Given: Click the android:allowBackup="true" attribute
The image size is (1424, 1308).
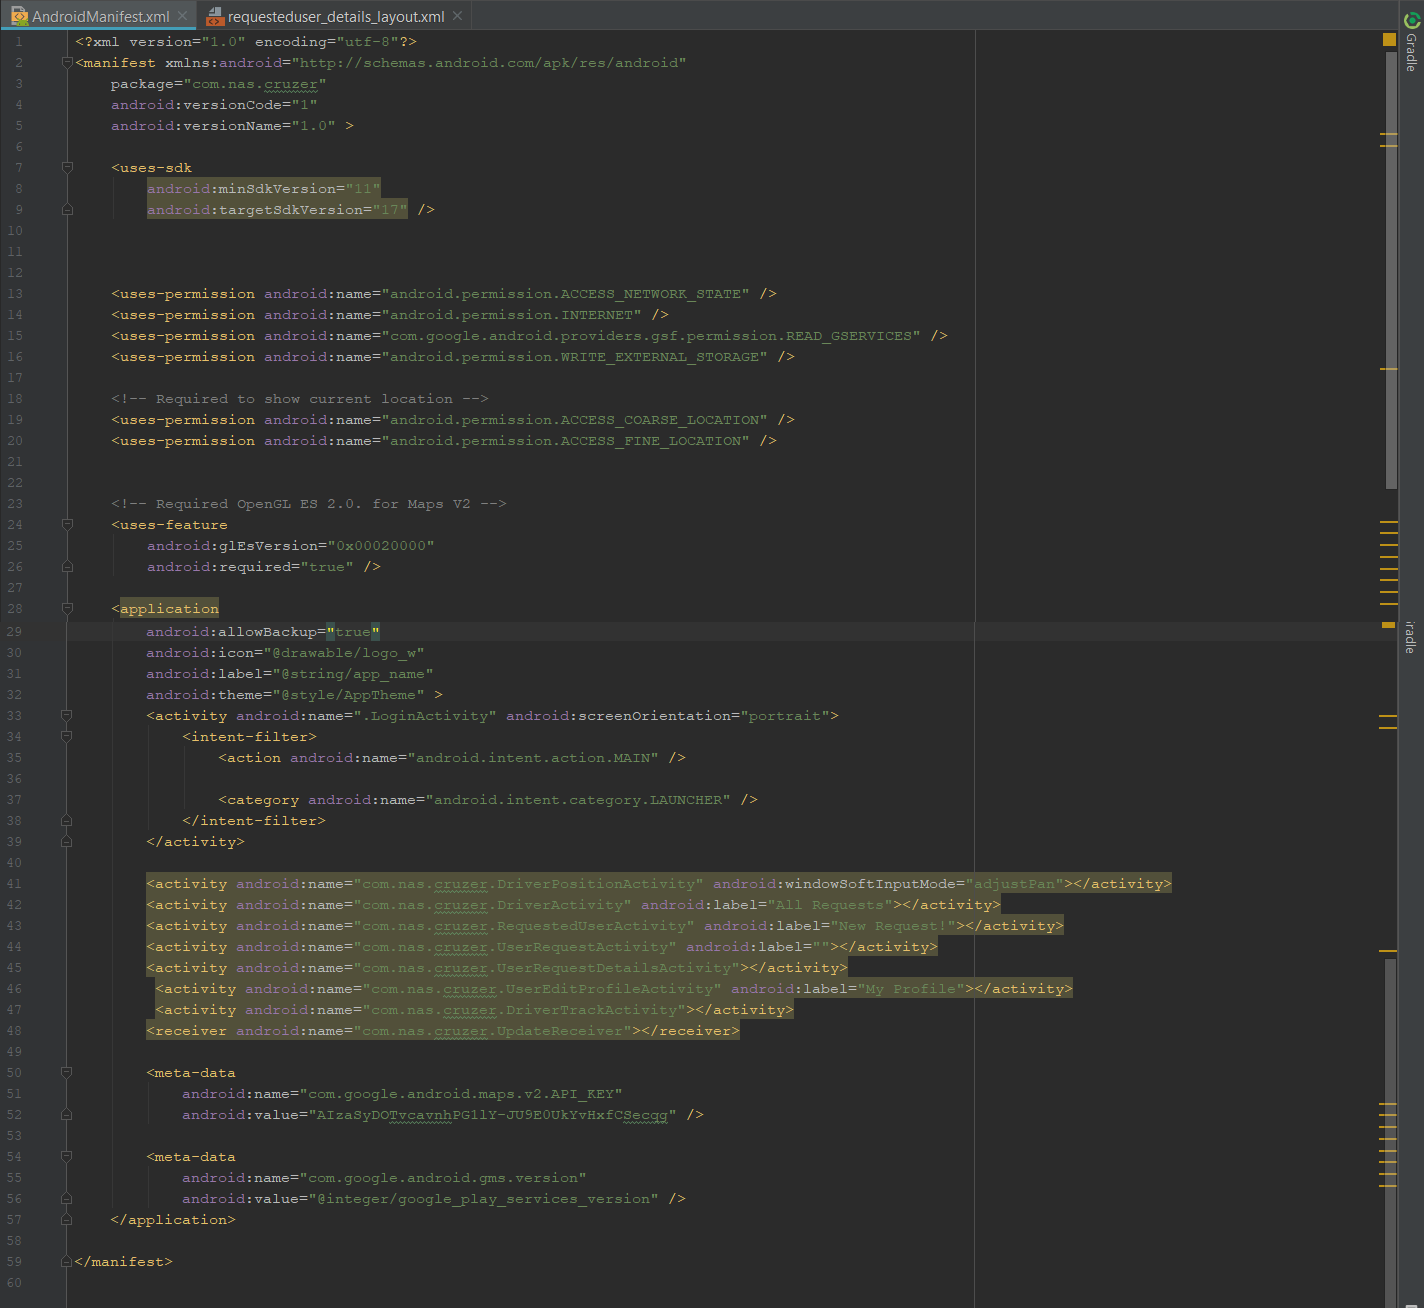Looking at the screenshot, I should point(263,631).
